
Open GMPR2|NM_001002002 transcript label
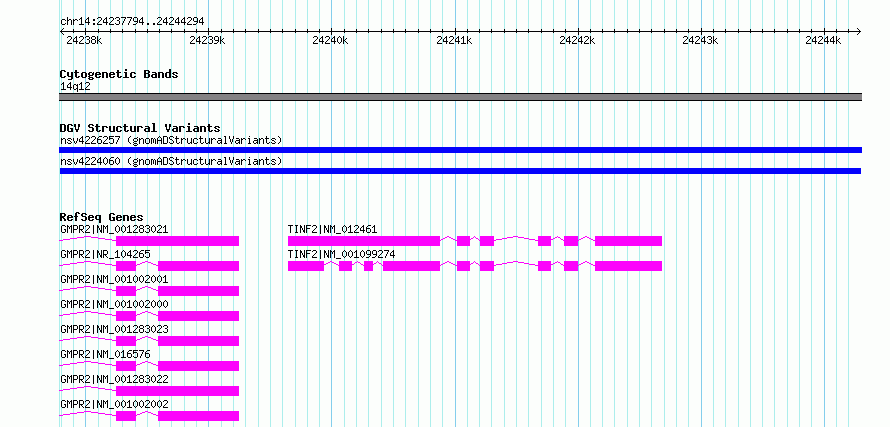coord(114,404)
